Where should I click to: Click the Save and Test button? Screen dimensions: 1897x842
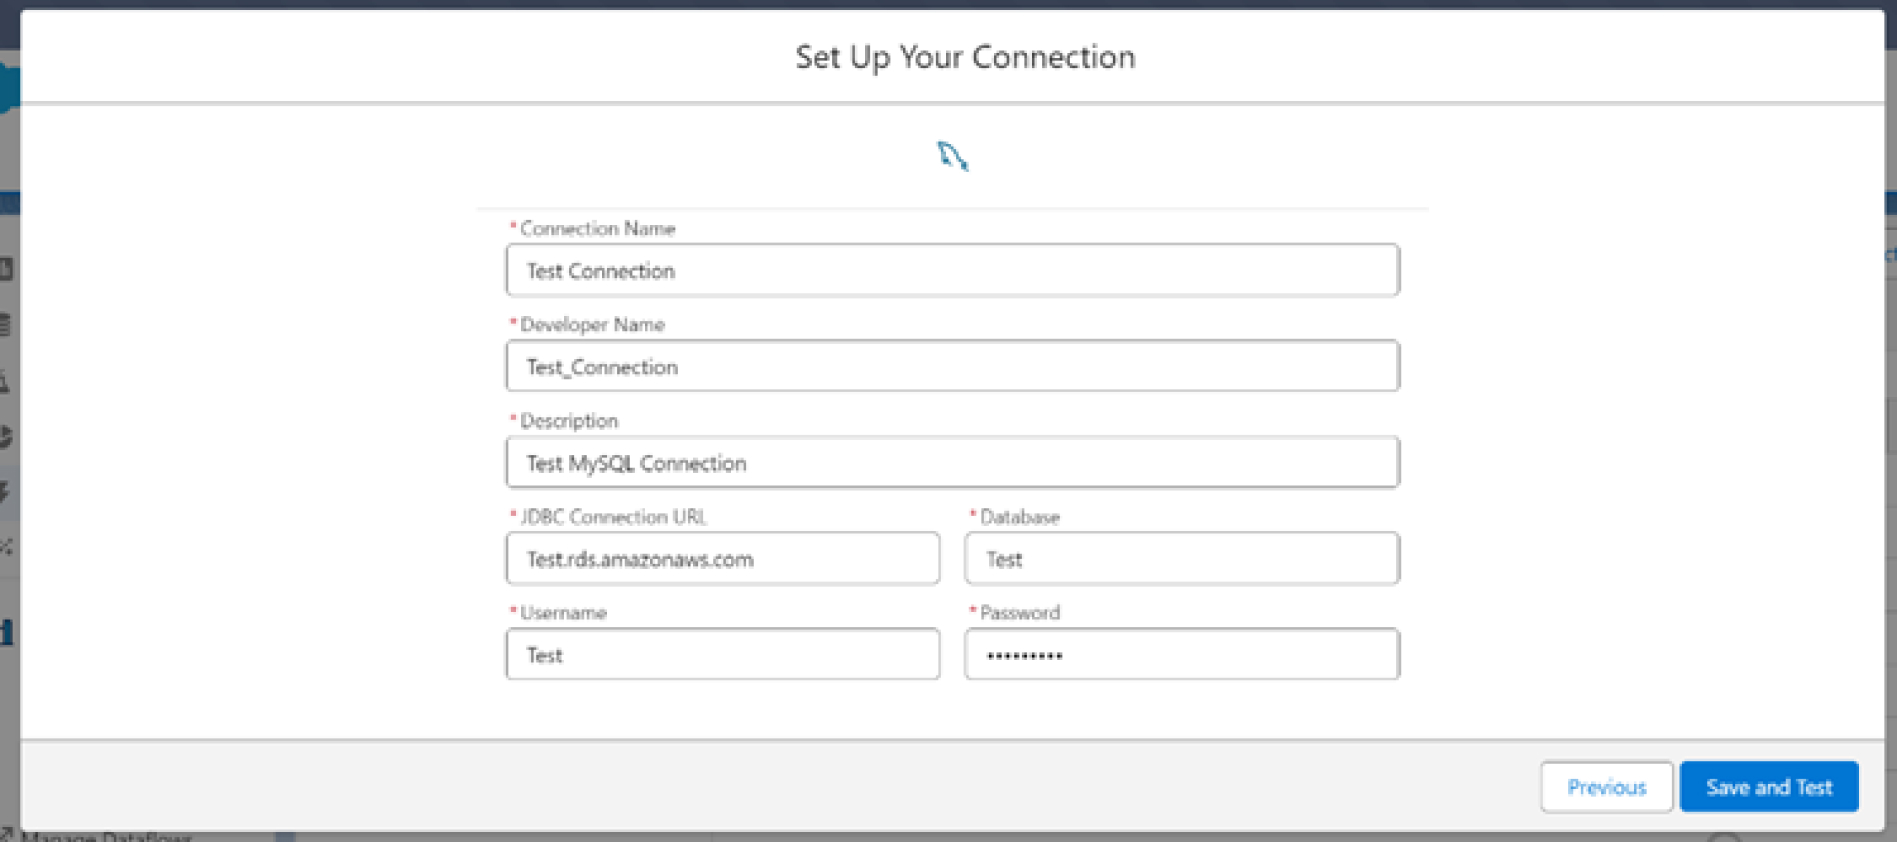point(1769,787)
